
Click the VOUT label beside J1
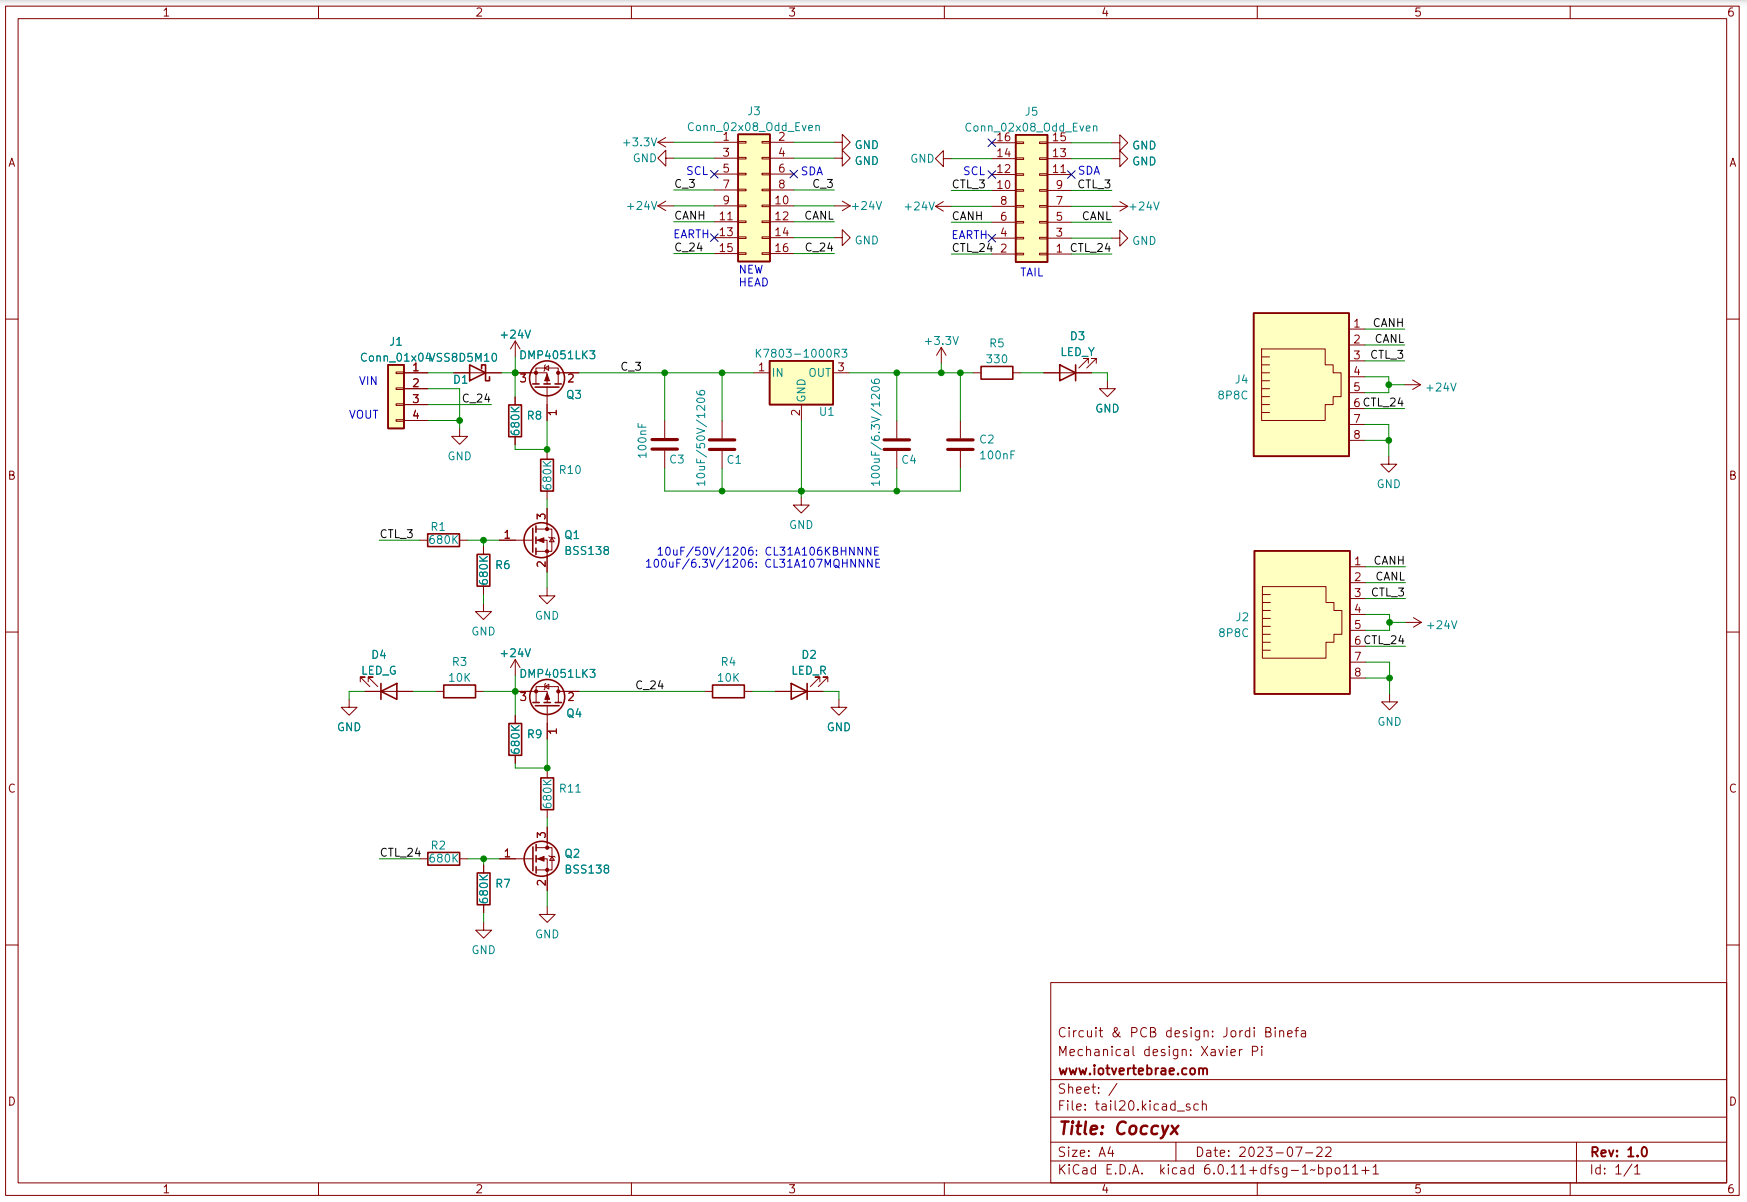(x=364, y=415)
